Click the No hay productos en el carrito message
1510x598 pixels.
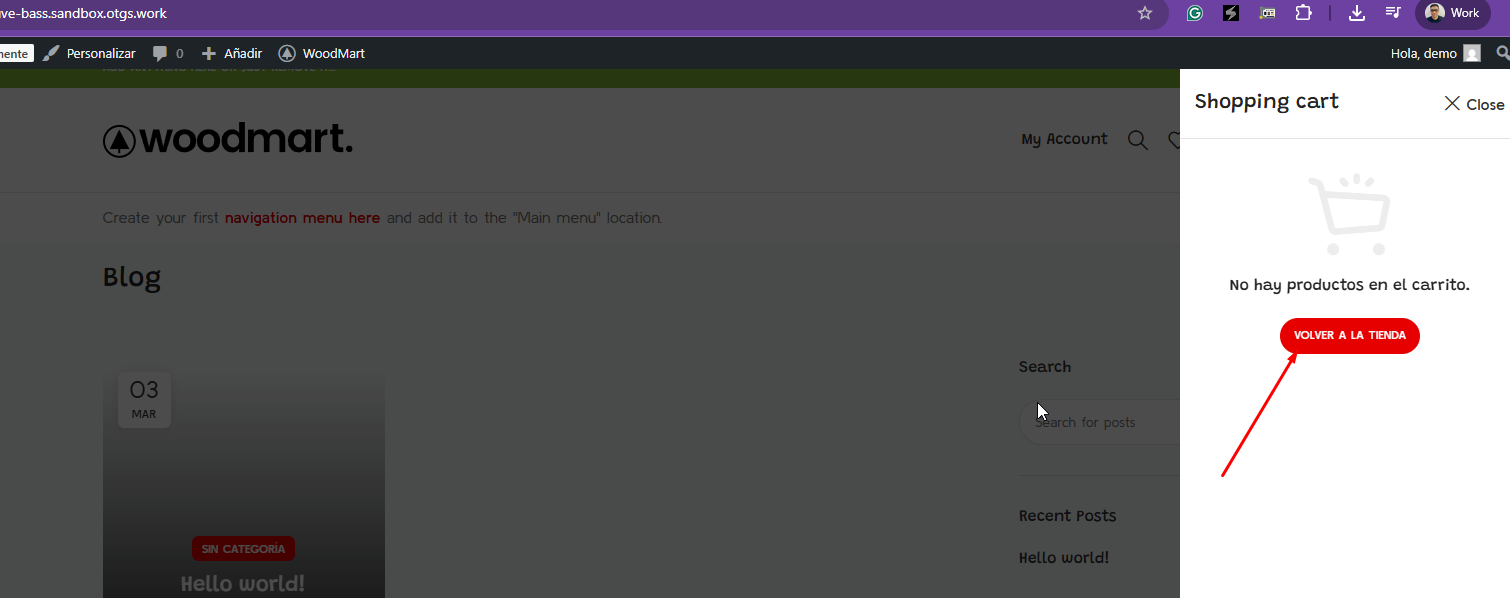1349,285
